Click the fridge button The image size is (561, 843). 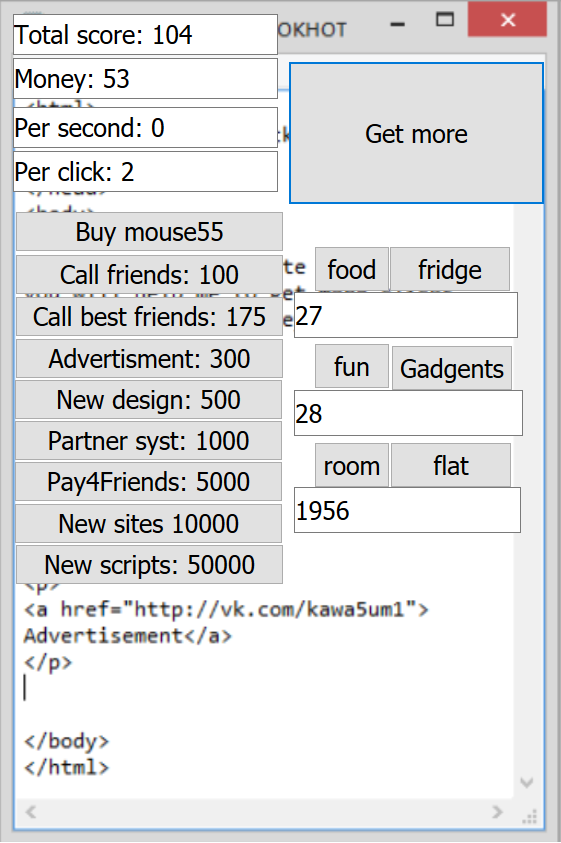tap(450, 269)
